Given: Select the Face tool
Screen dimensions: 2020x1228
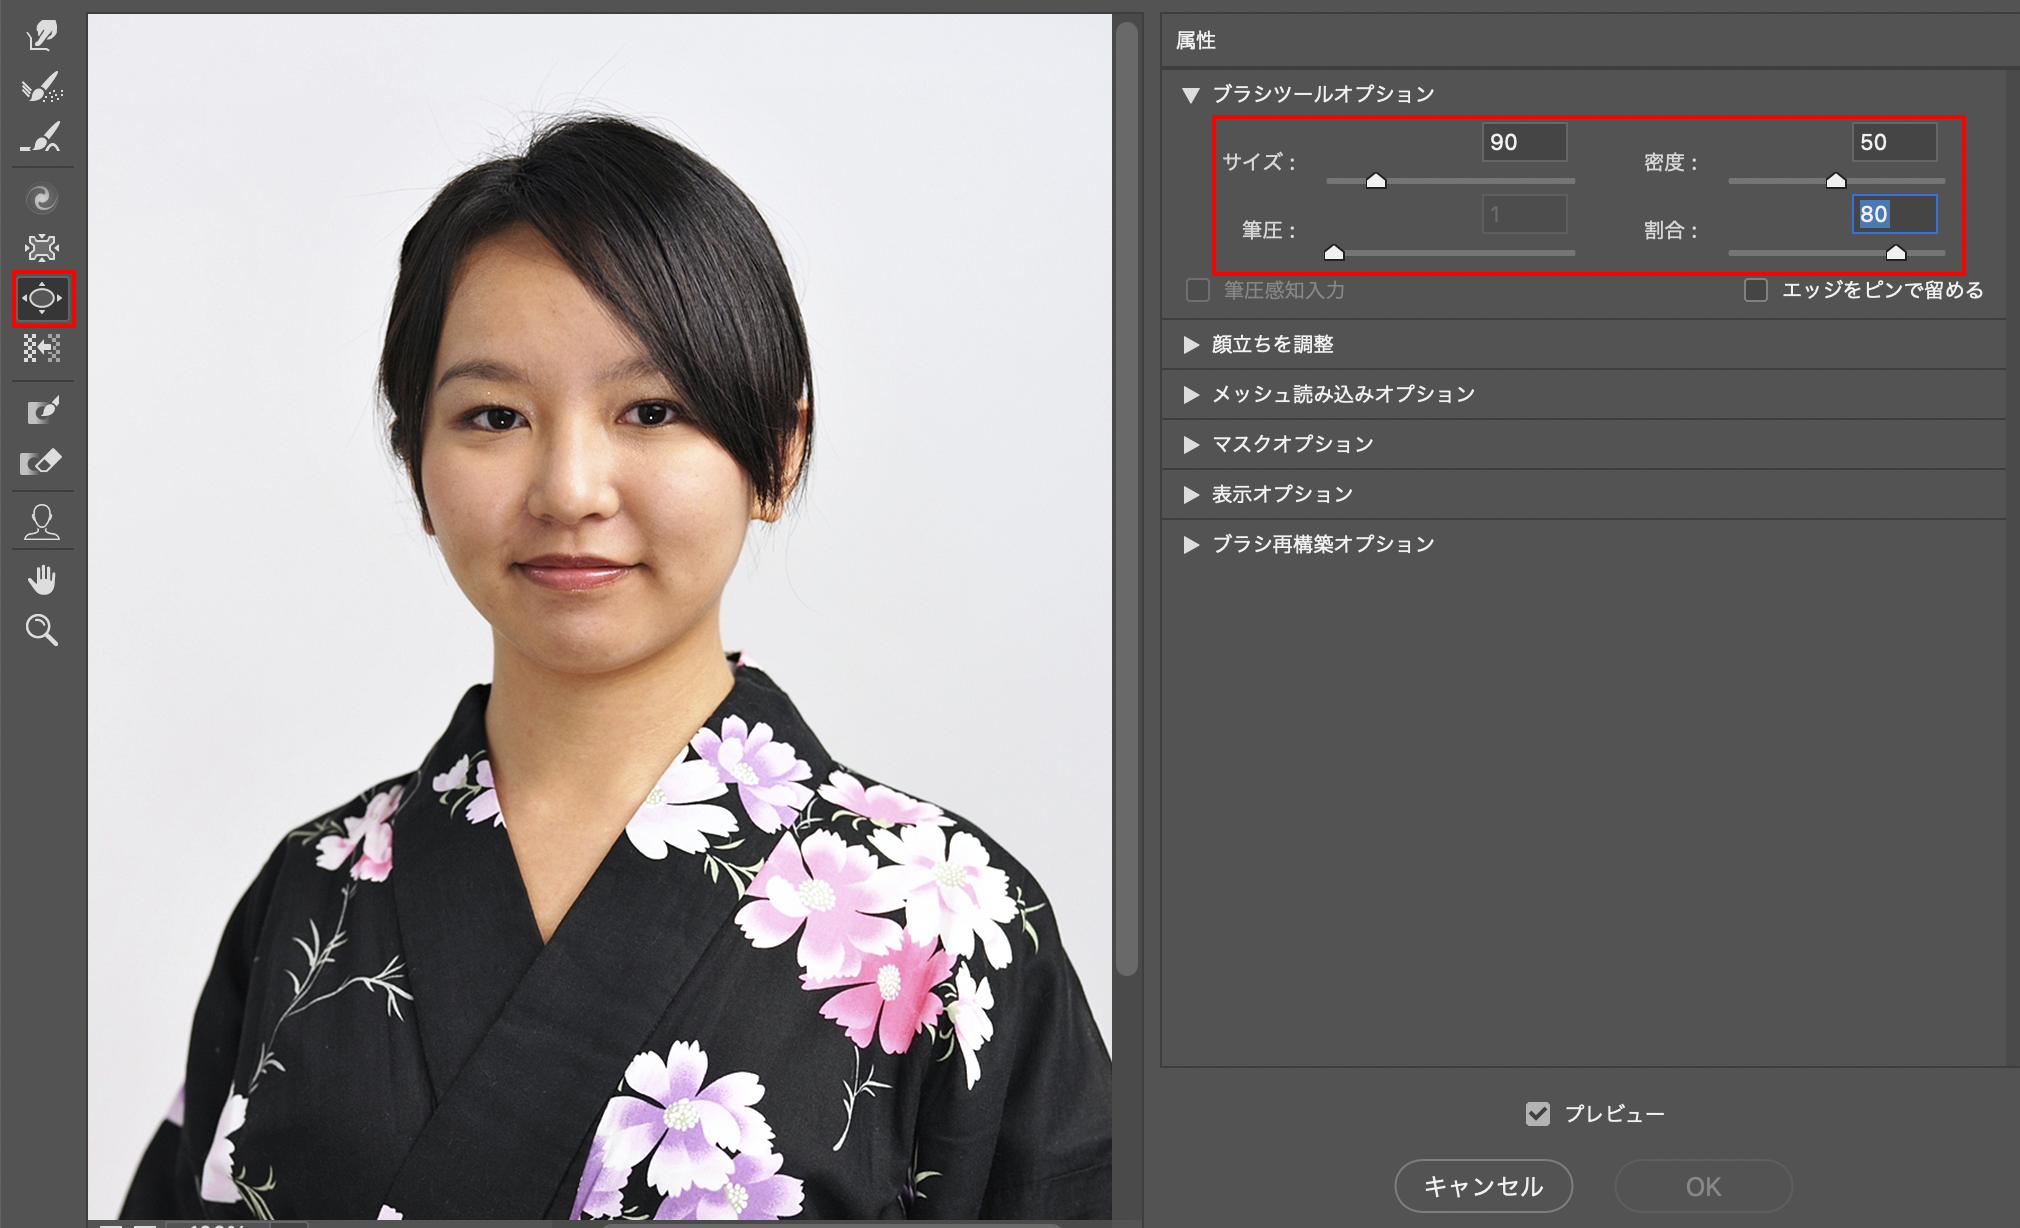Looking at the screenshot, I should (42, 522).
